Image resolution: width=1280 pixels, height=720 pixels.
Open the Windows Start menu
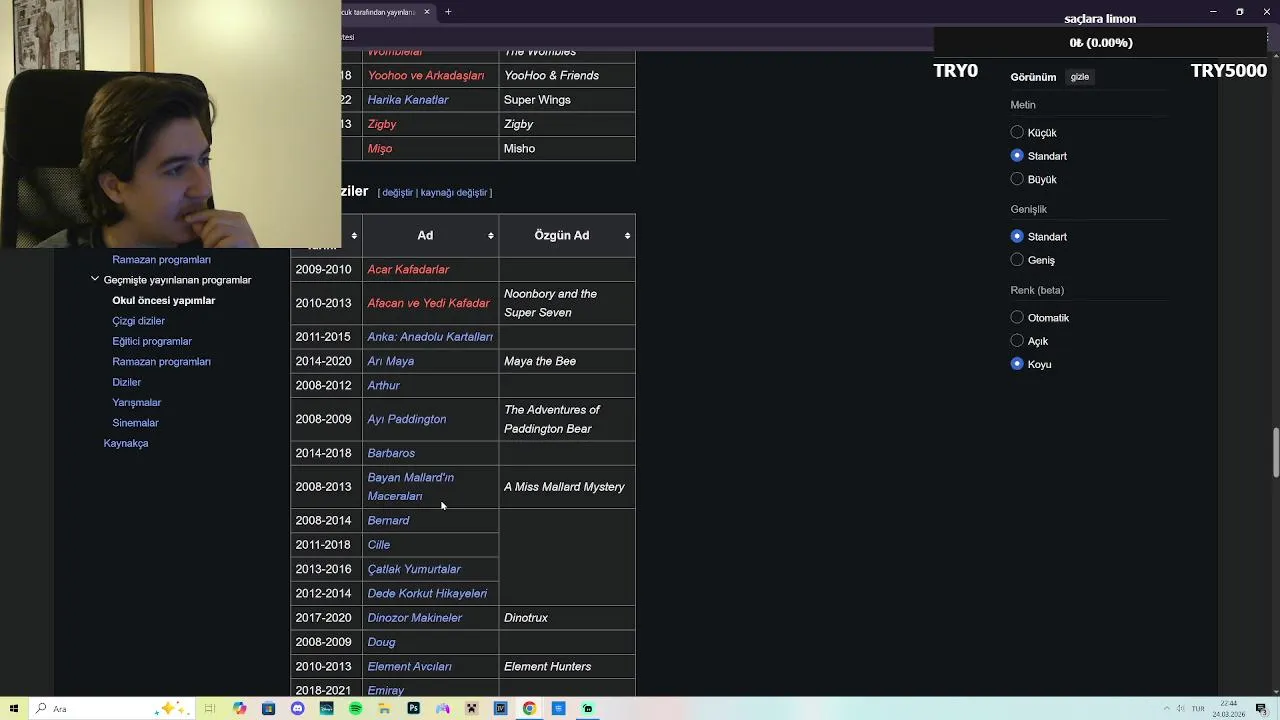click(x=14, y=708)
